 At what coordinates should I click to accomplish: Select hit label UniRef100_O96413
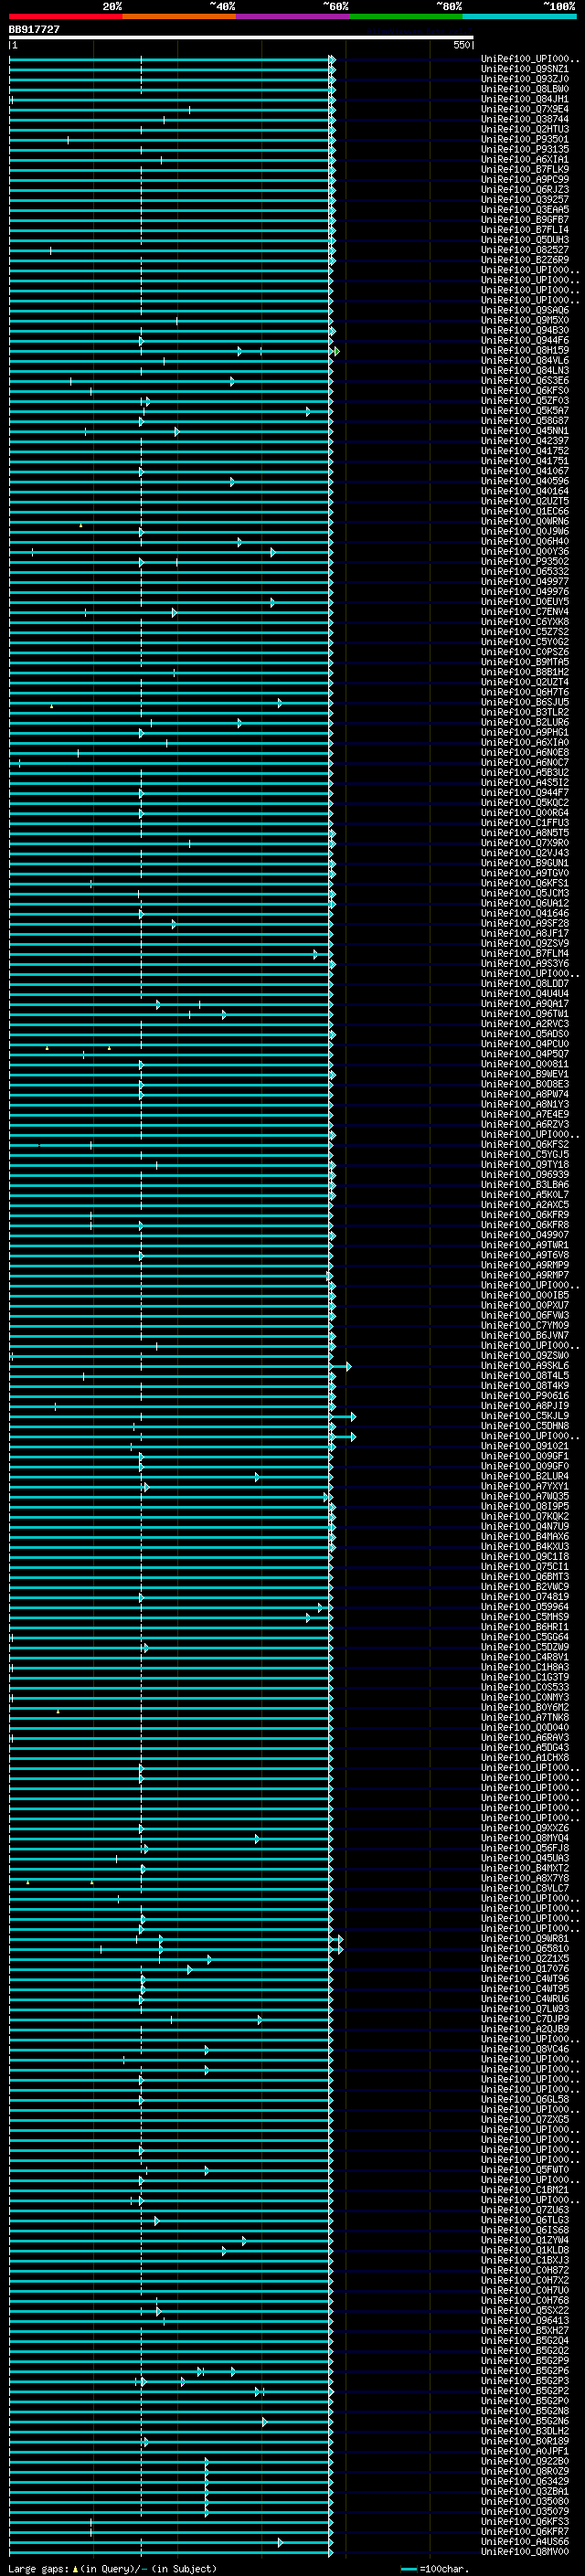pyautogui.click(x=525, y=2321)
